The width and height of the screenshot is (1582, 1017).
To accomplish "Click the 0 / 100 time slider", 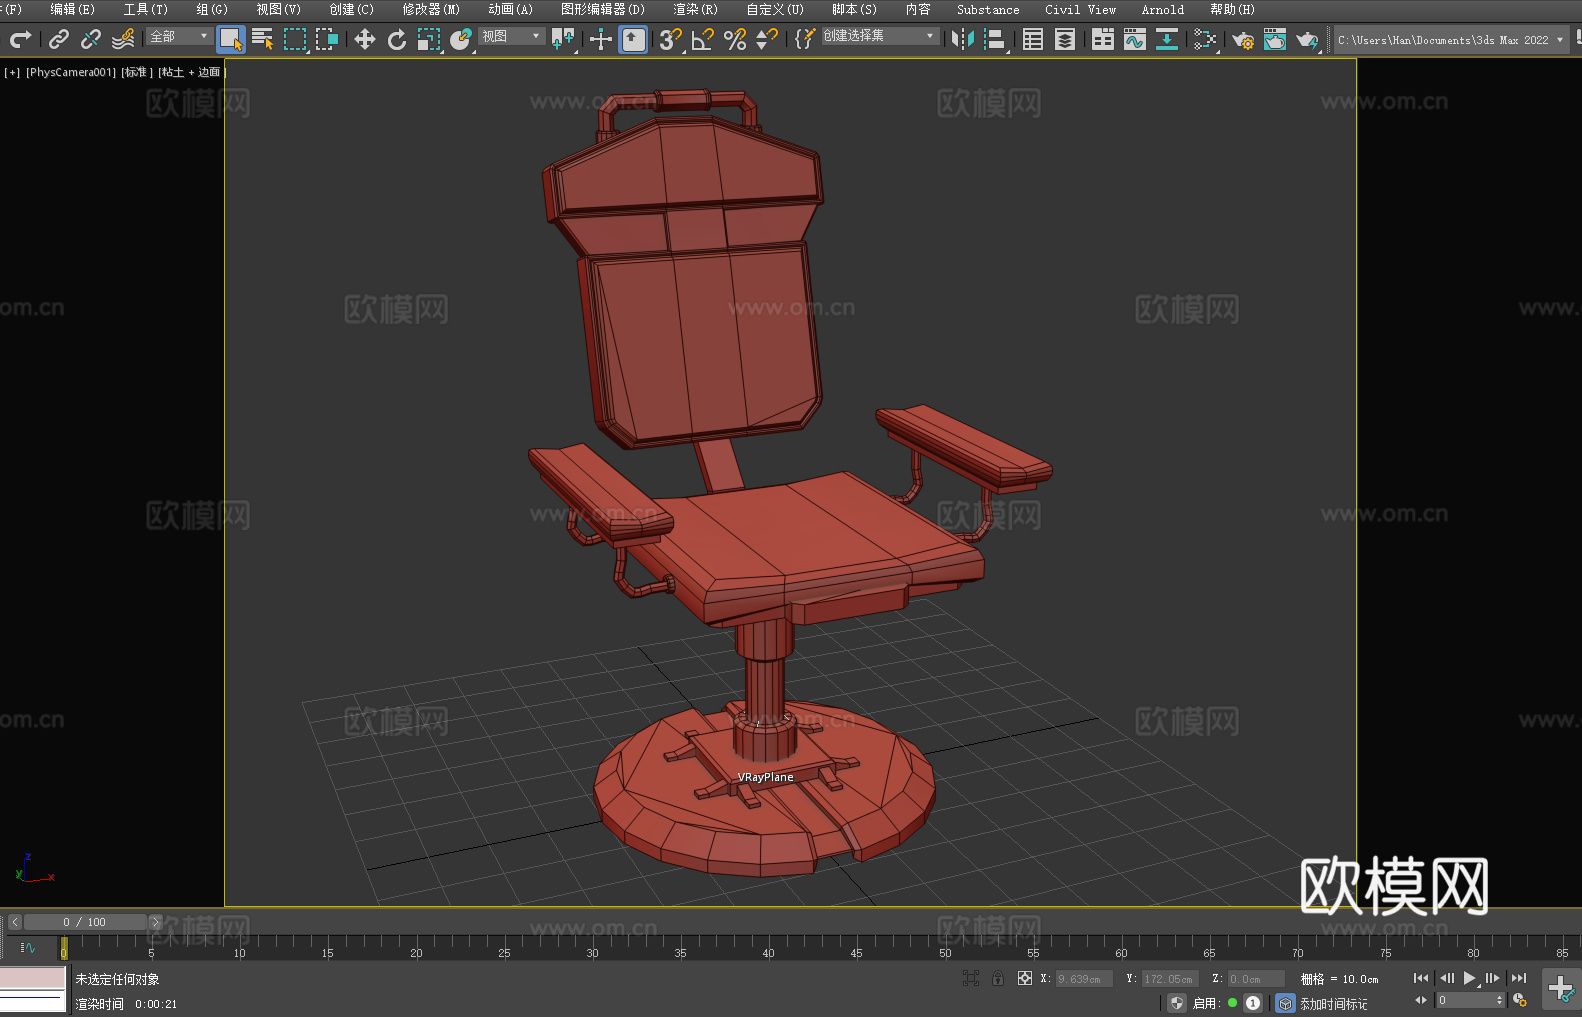I will click(85, 922).
